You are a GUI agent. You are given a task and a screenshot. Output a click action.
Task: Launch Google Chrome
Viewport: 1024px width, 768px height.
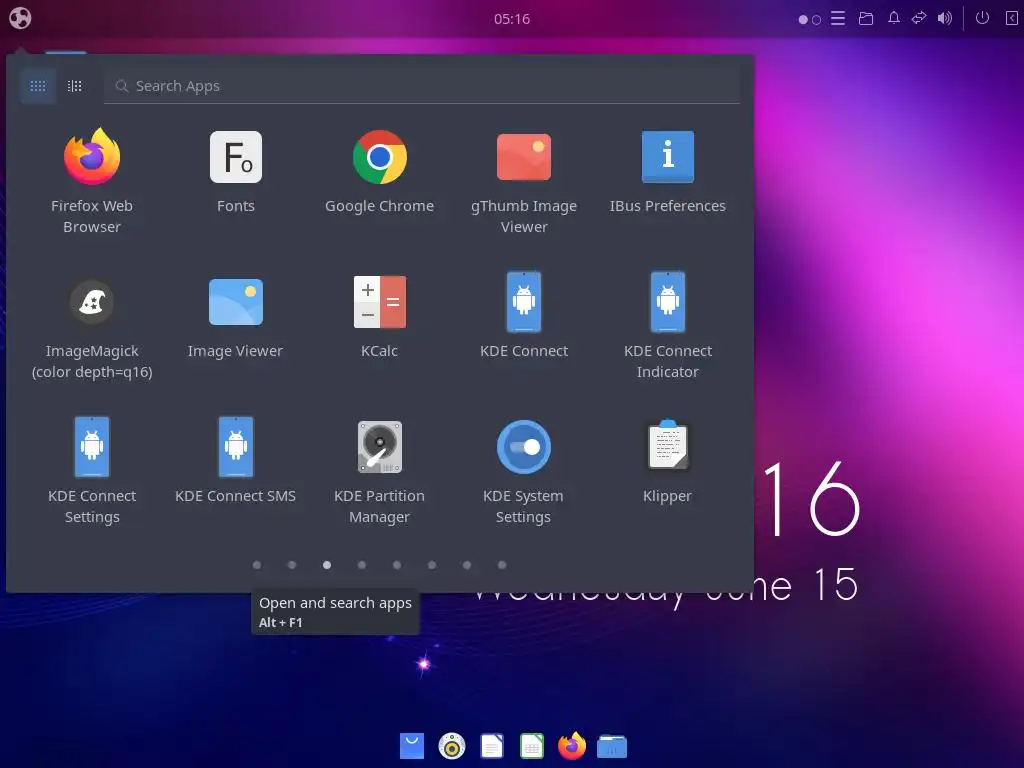(379, 171)
